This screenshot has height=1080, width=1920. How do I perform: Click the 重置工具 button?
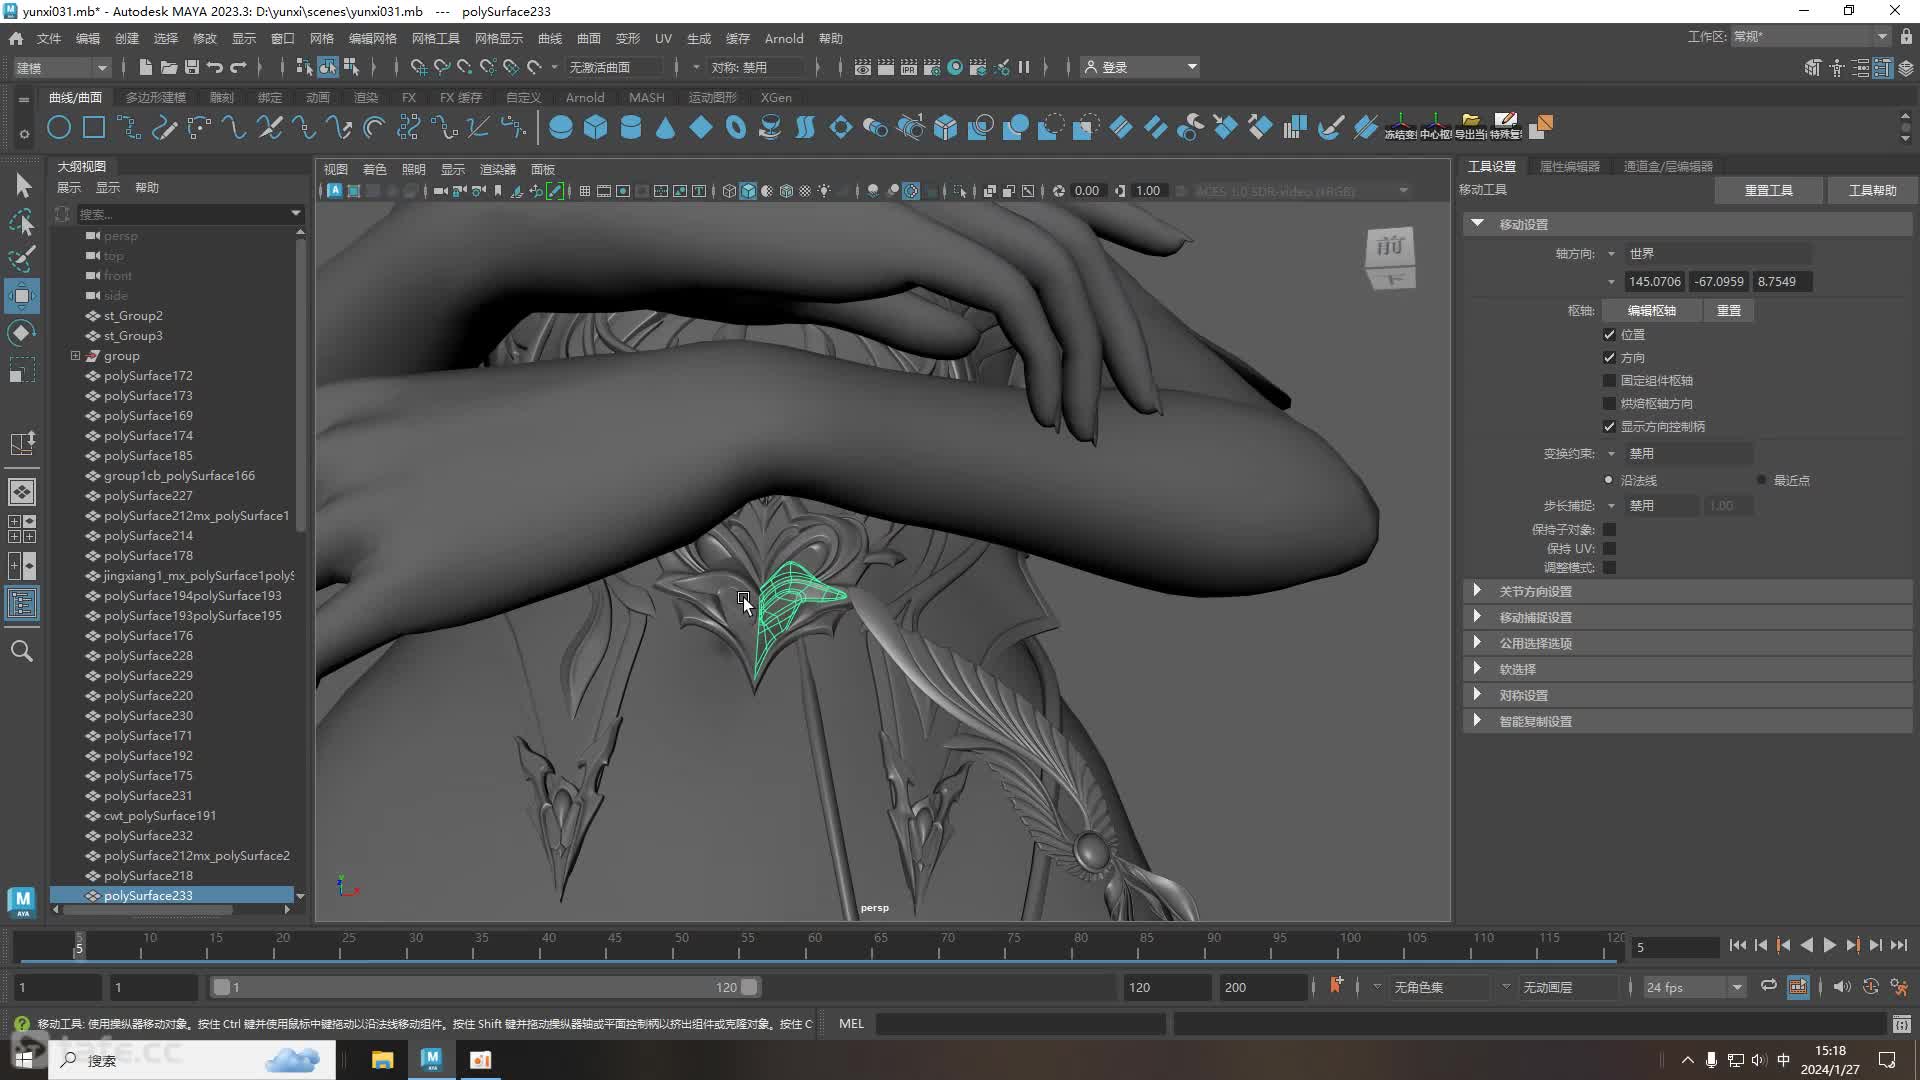(x=1768, y=190)
